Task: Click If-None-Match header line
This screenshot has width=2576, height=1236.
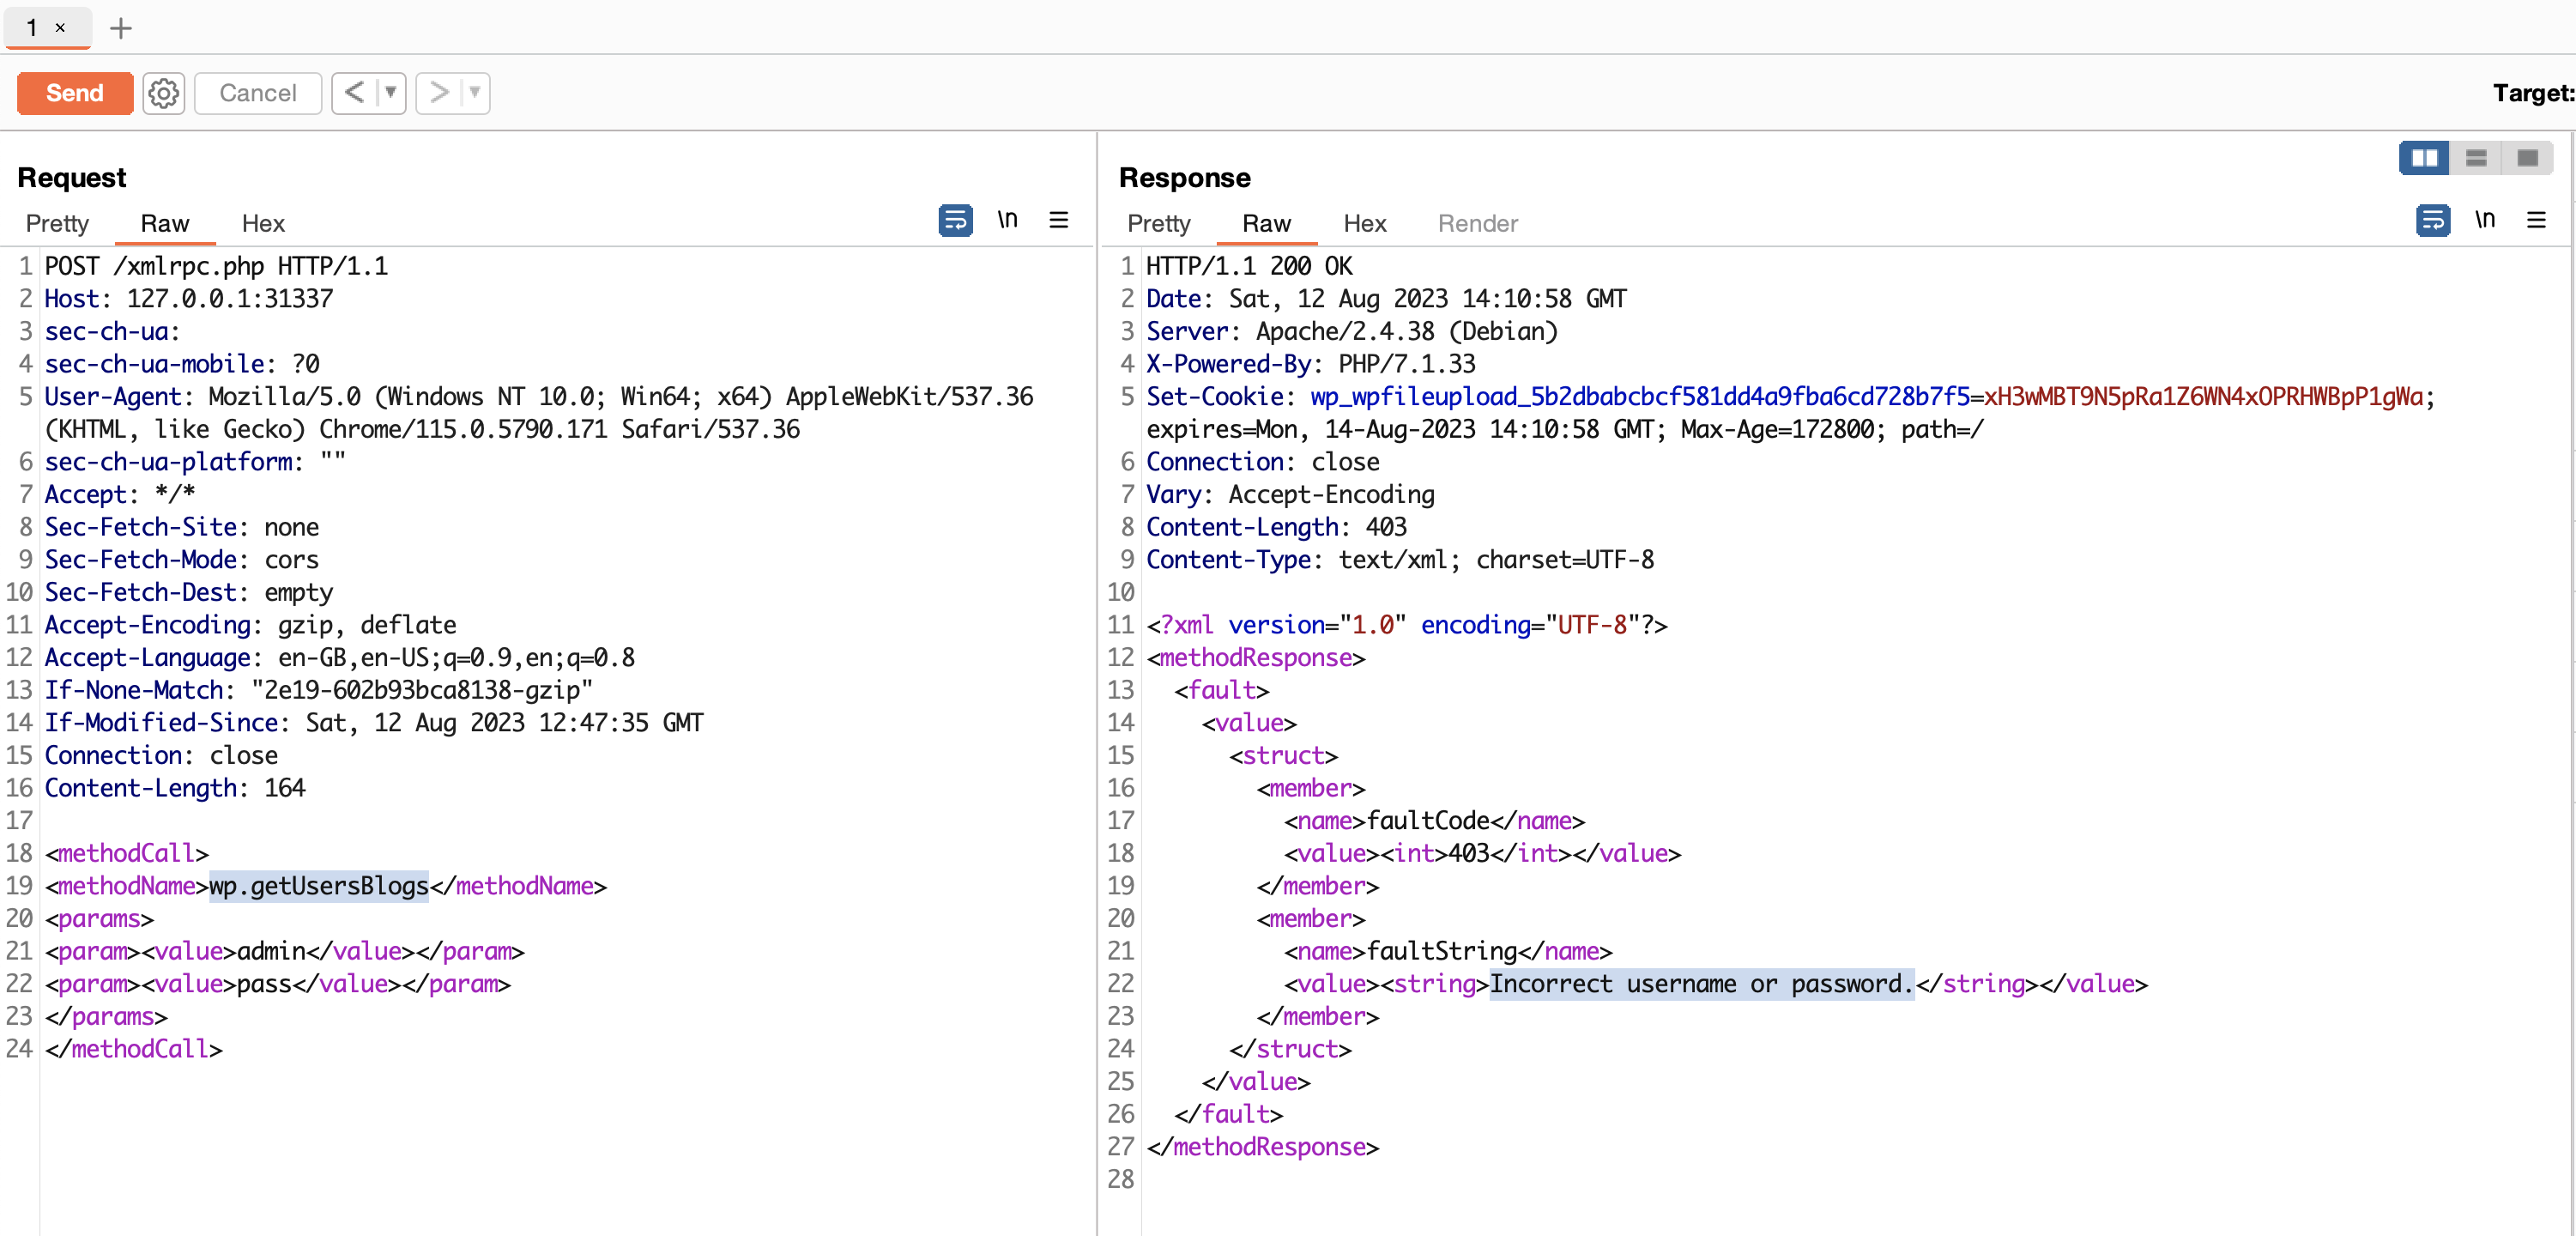Action: click(319, 690)
